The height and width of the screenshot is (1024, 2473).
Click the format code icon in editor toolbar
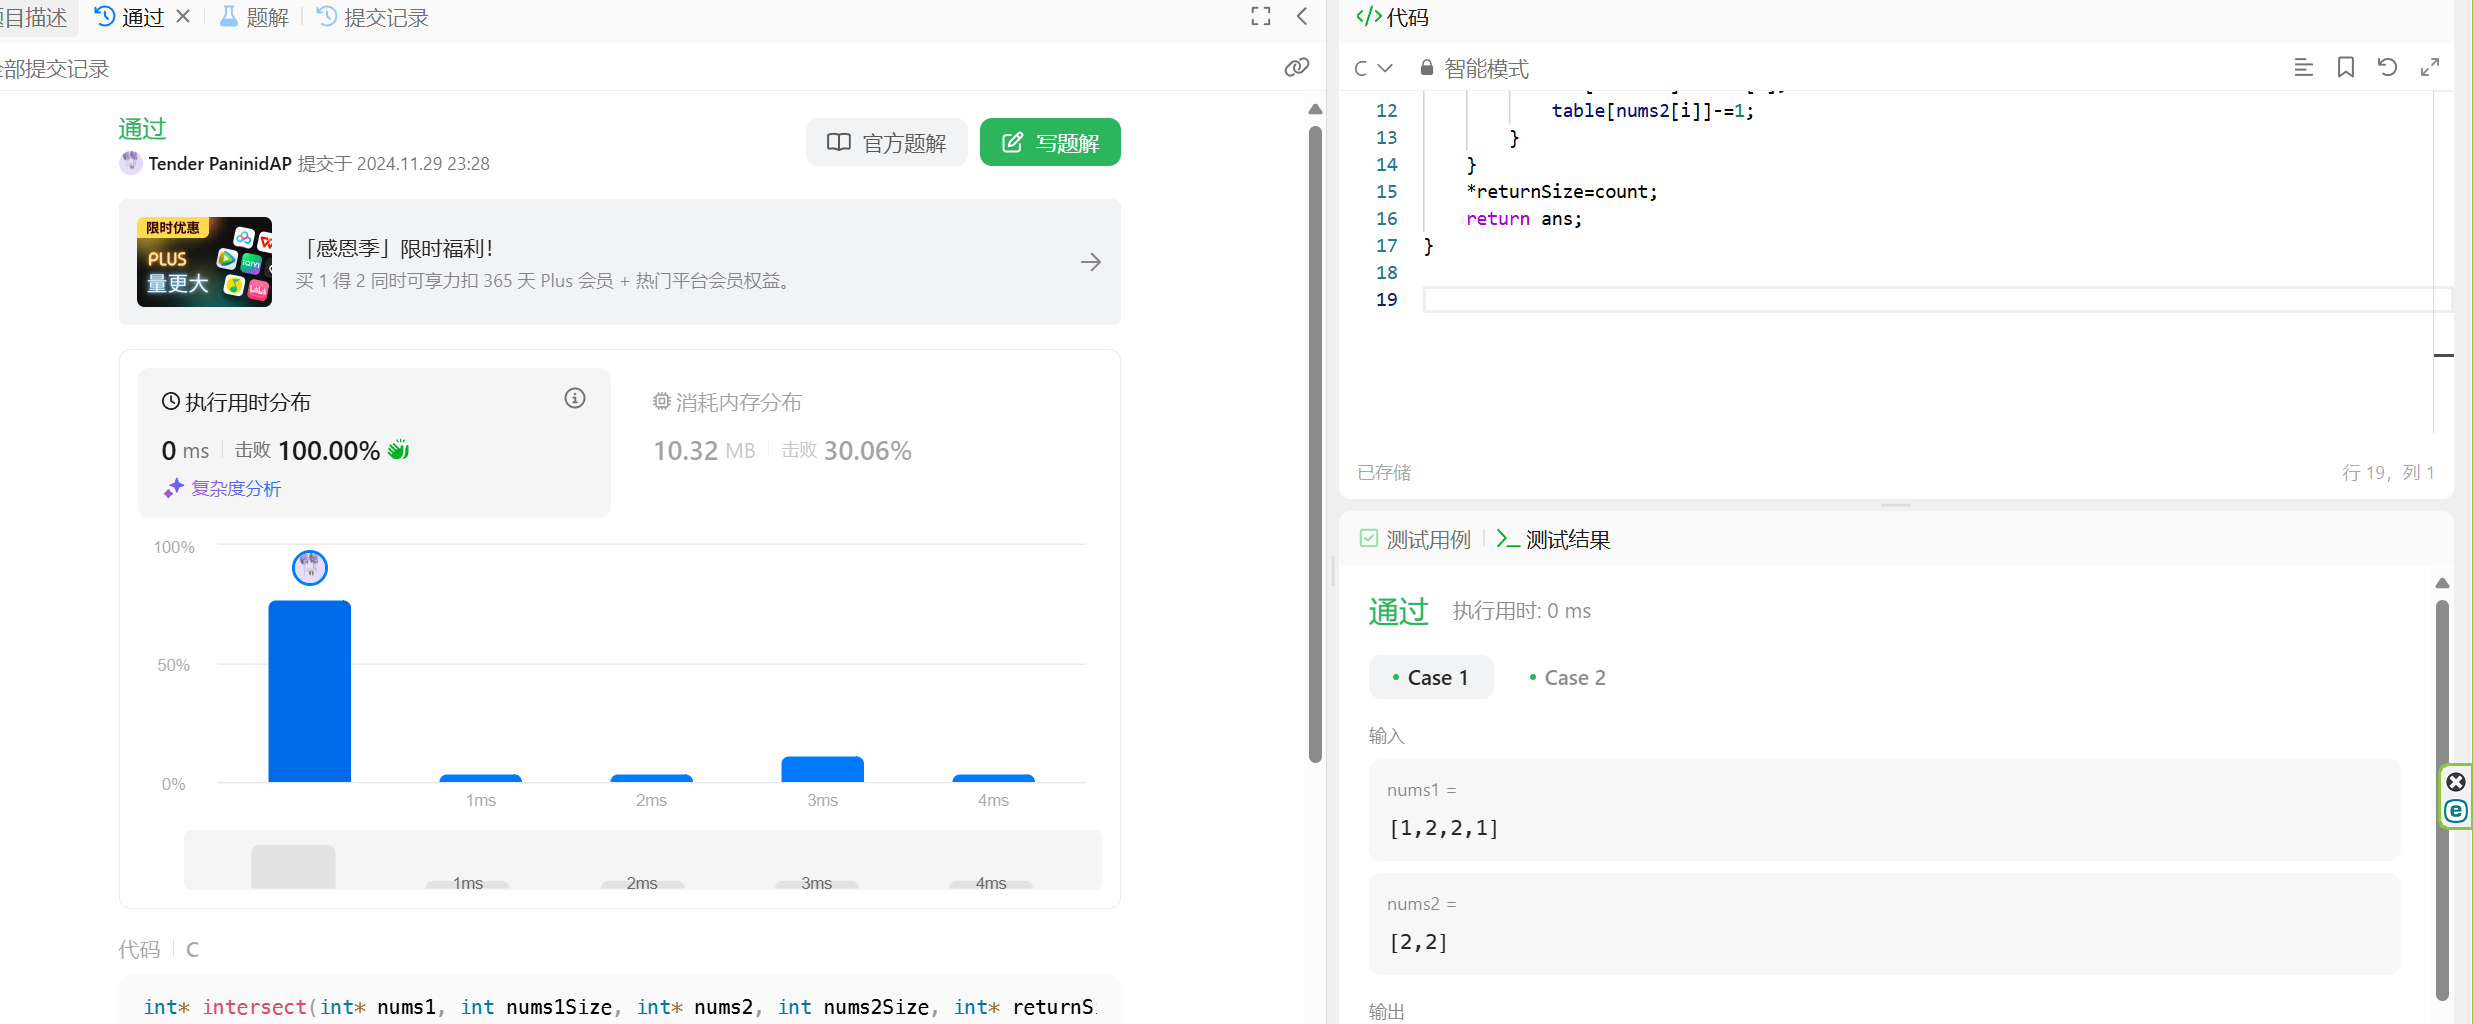point(2303,67)
